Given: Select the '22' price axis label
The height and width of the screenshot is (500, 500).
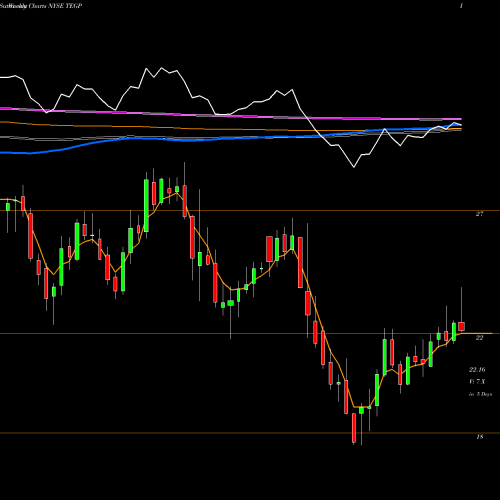Looking at the screenshot, I should pyautogui.click(x=479, y=338).
